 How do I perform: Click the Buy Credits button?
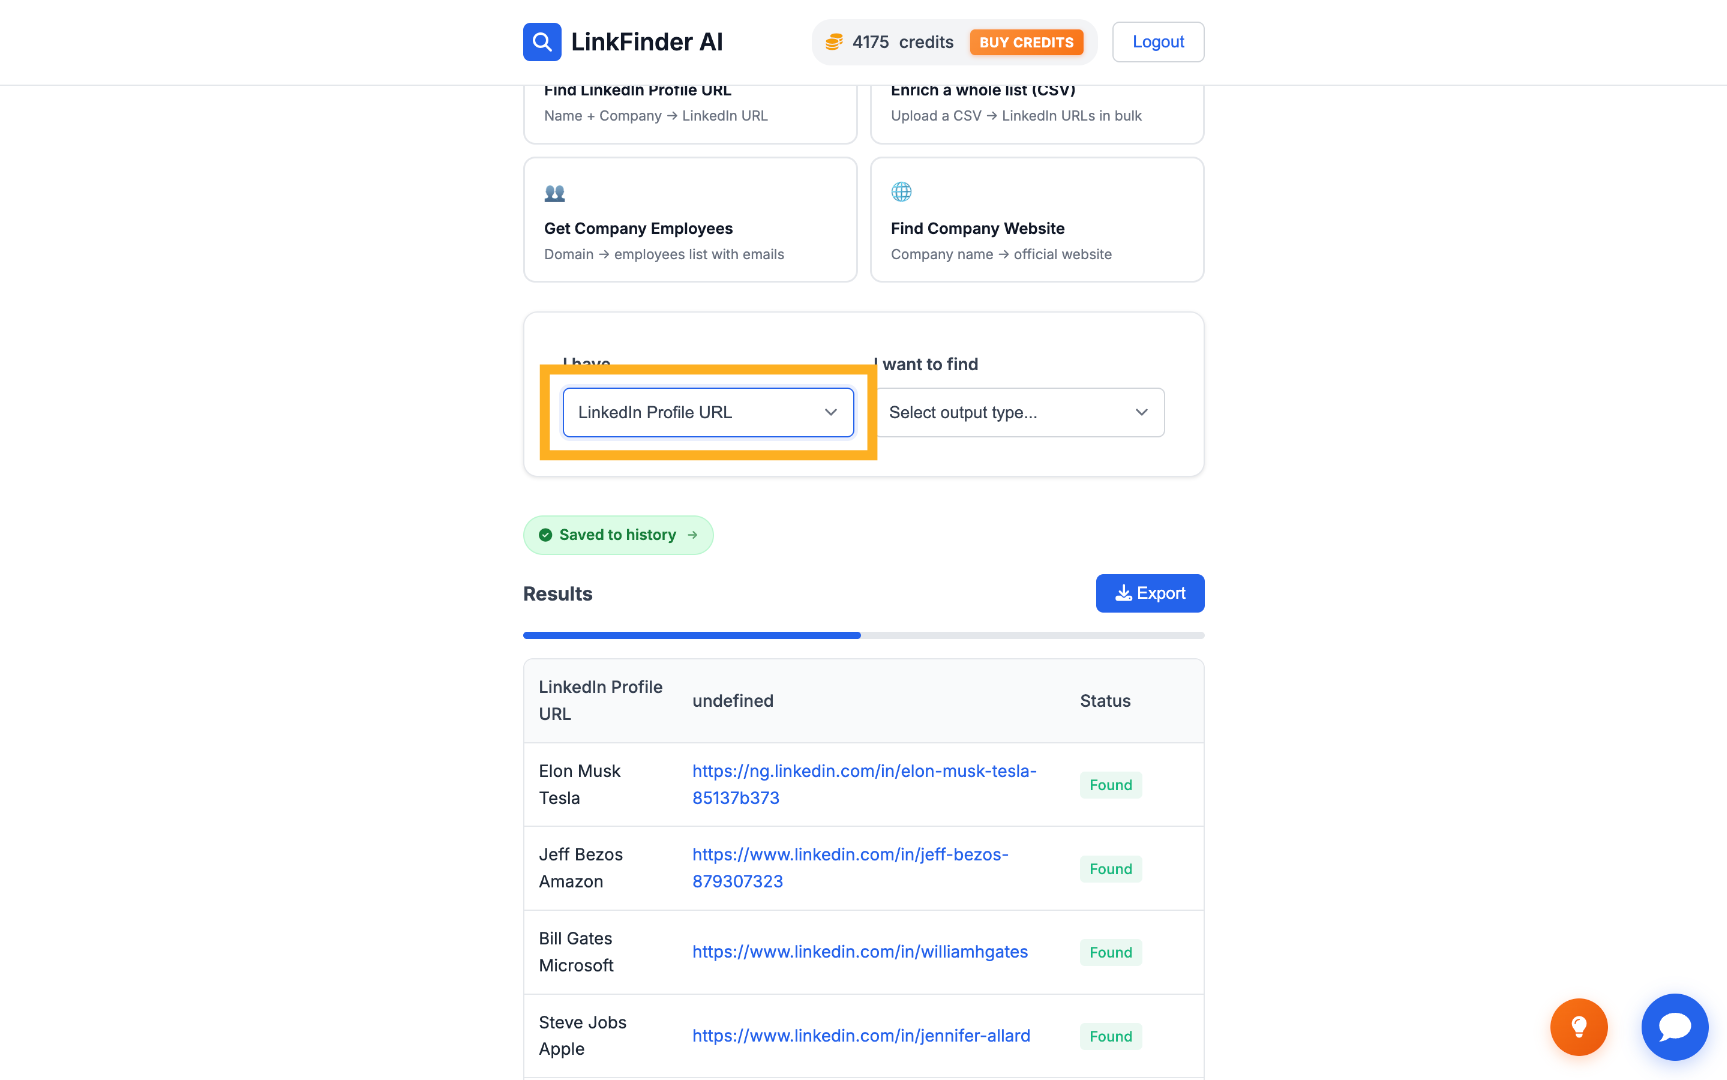click(1026, 42)
